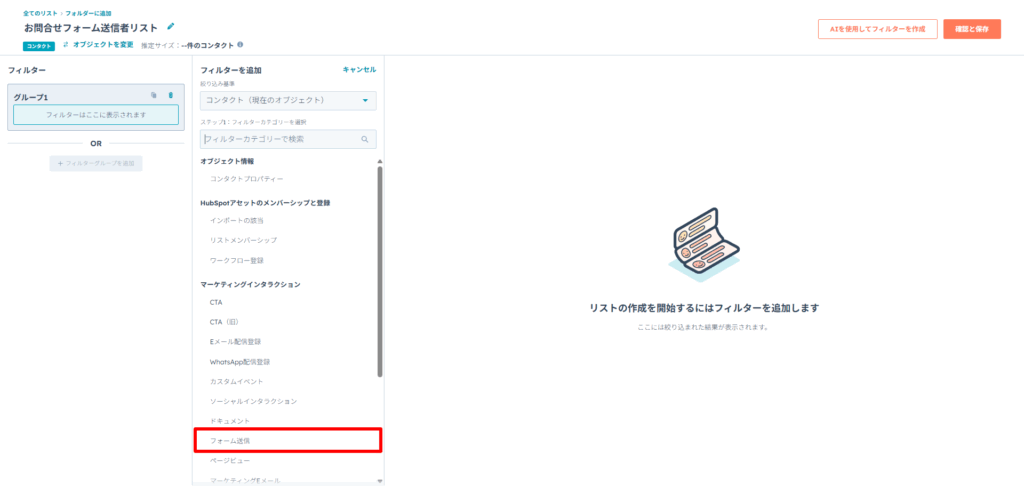The image size is (1024, 486).
Task: Click the magnifier icon in the category search
Action: point(364,139)
